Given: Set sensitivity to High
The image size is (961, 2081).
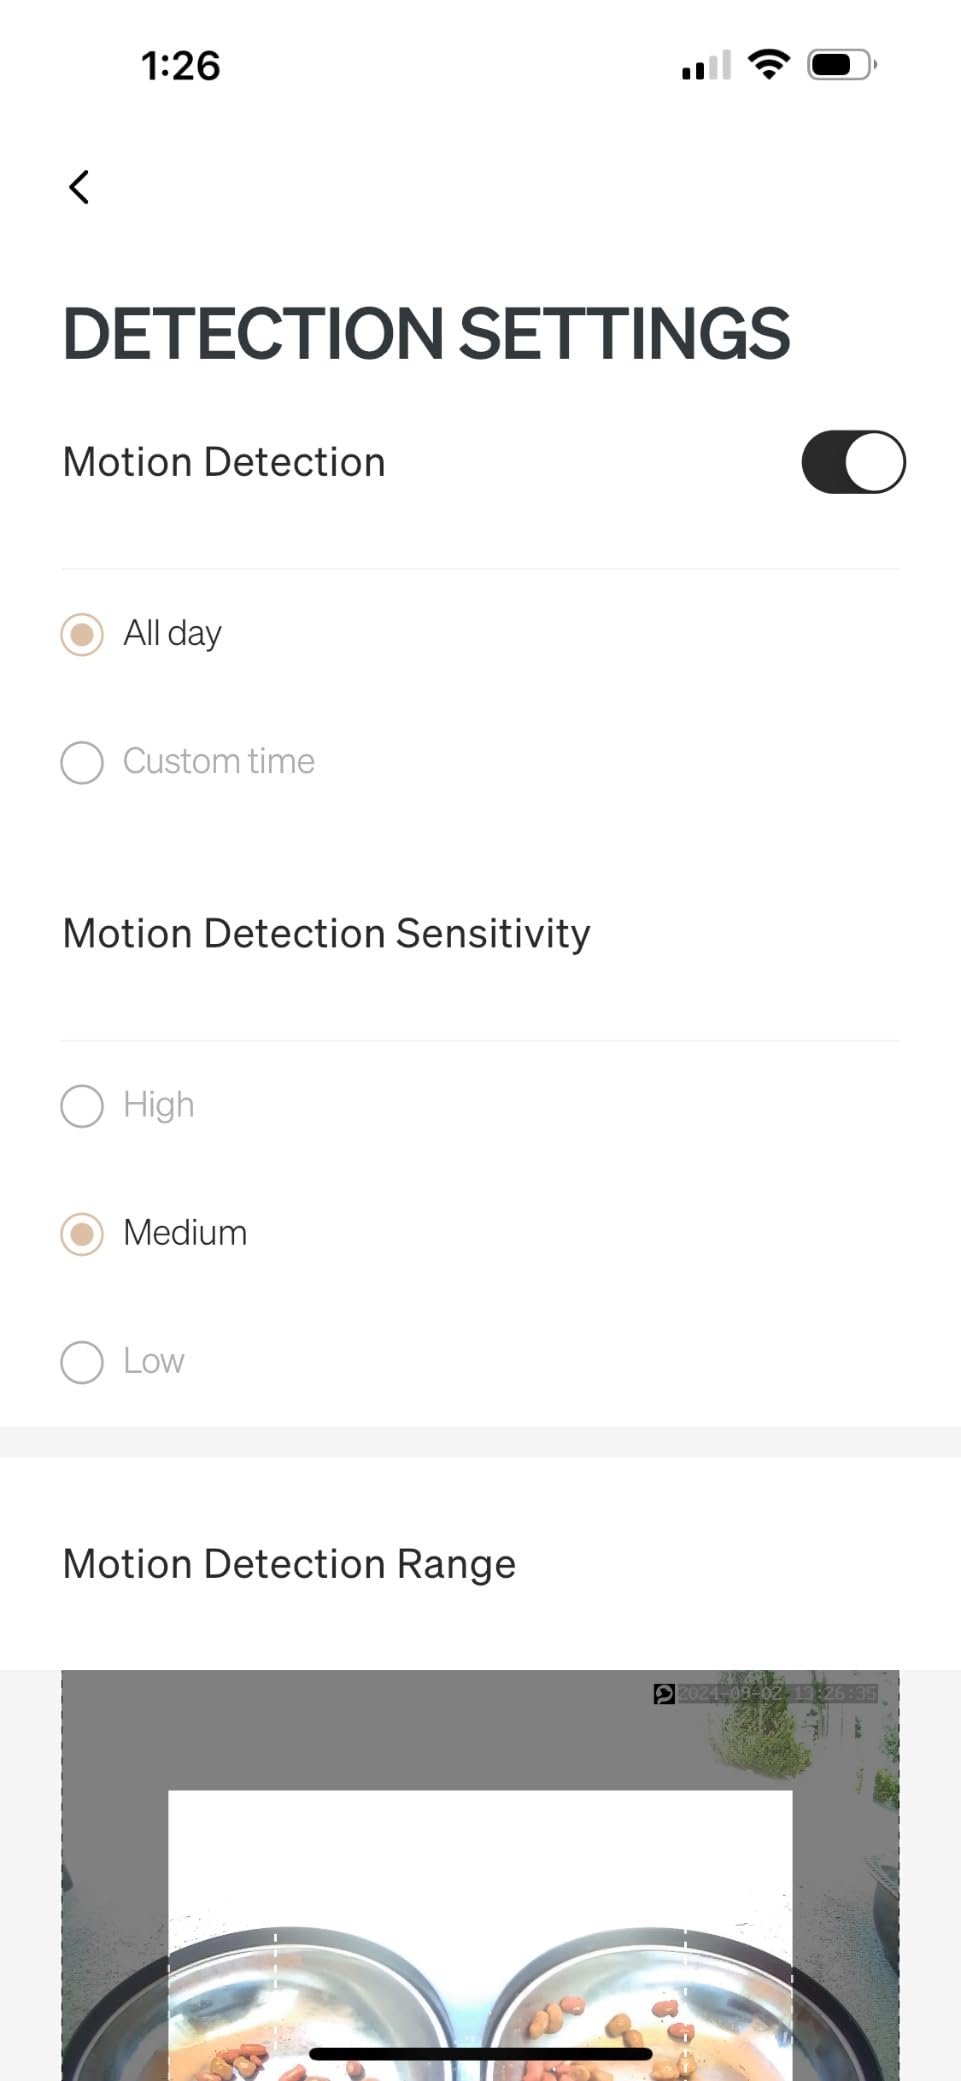Looking at the screenshot, I should (x=82, y=1106).
